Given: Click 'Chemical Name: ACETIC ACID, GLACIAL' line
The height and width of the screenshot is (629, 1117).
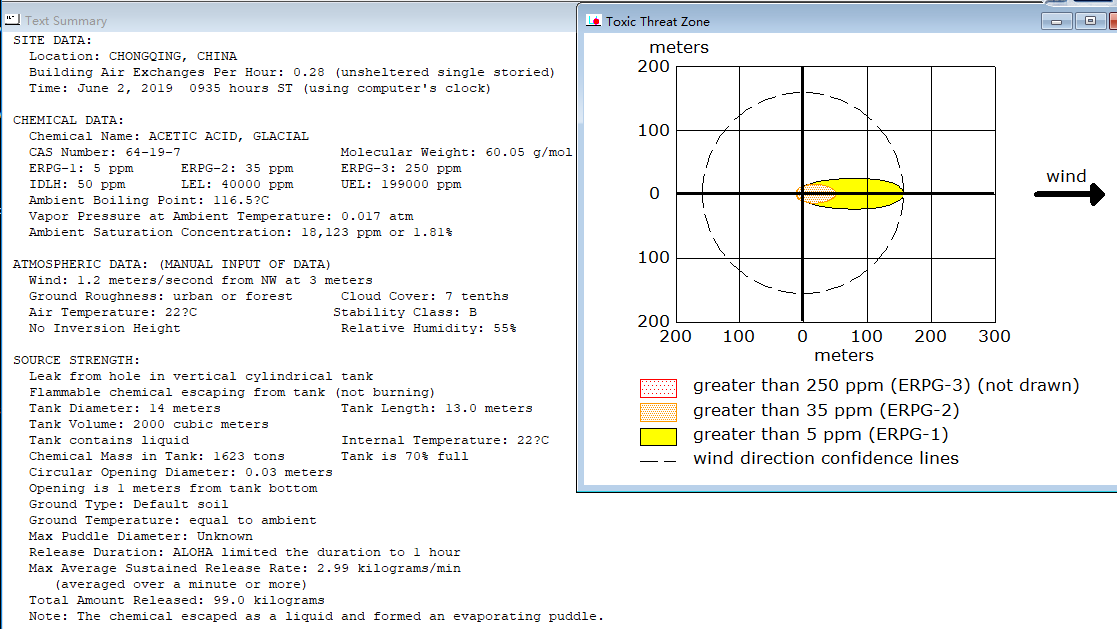Looking at the screenshot, I should click(169, 136).
